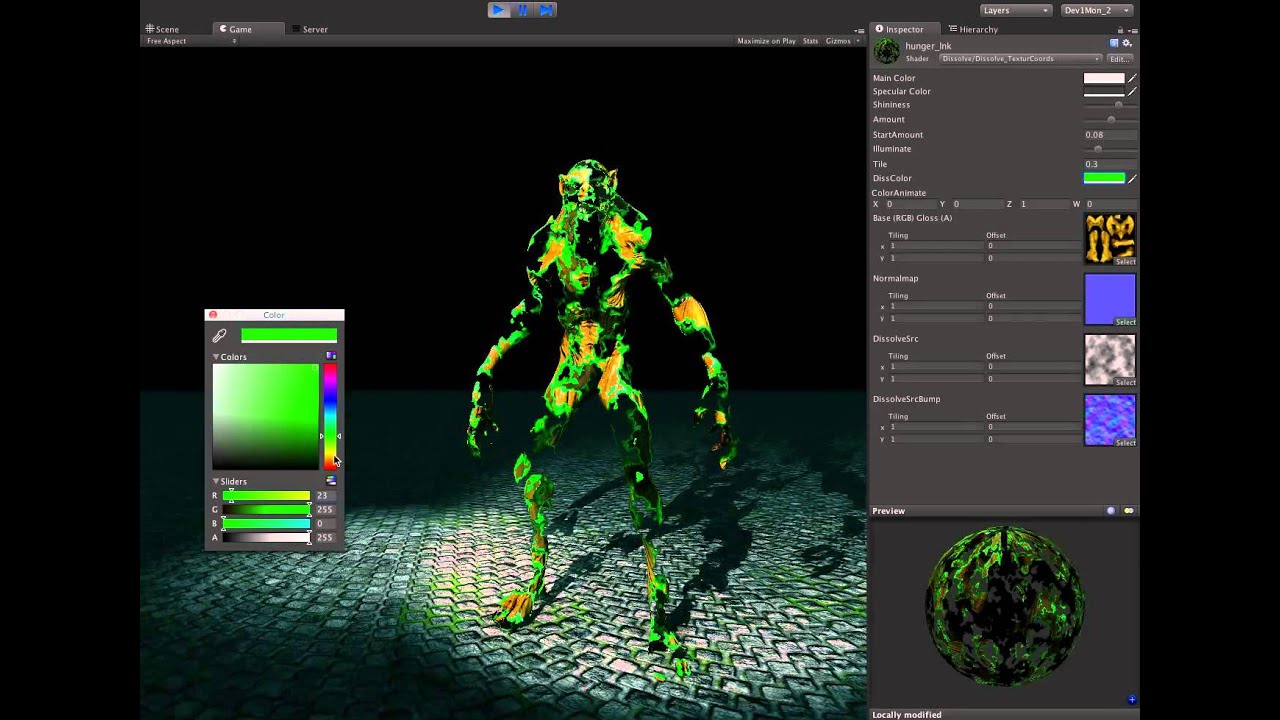Toggle the Maximize on Play option
The image size is (1280, 720).
(766, 41)
